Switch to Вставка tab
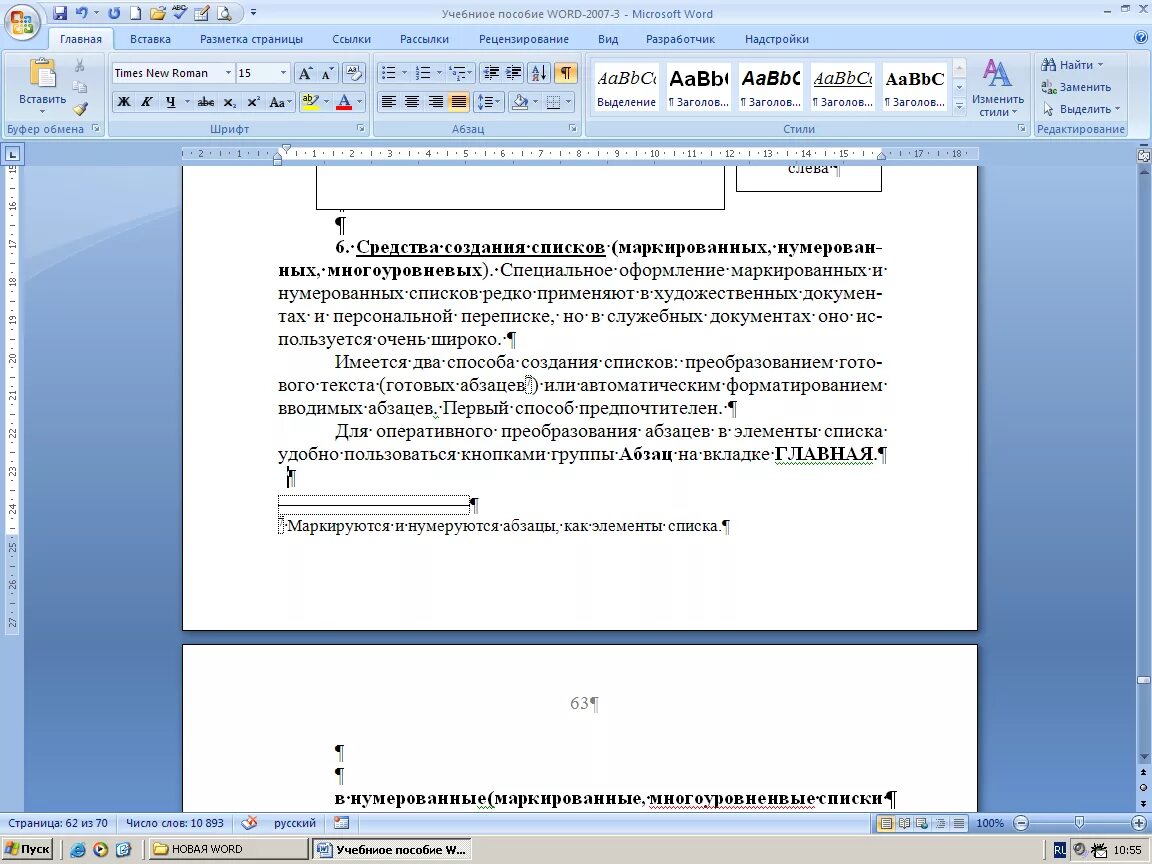1152x864 pixels. [x=150, y=39]
